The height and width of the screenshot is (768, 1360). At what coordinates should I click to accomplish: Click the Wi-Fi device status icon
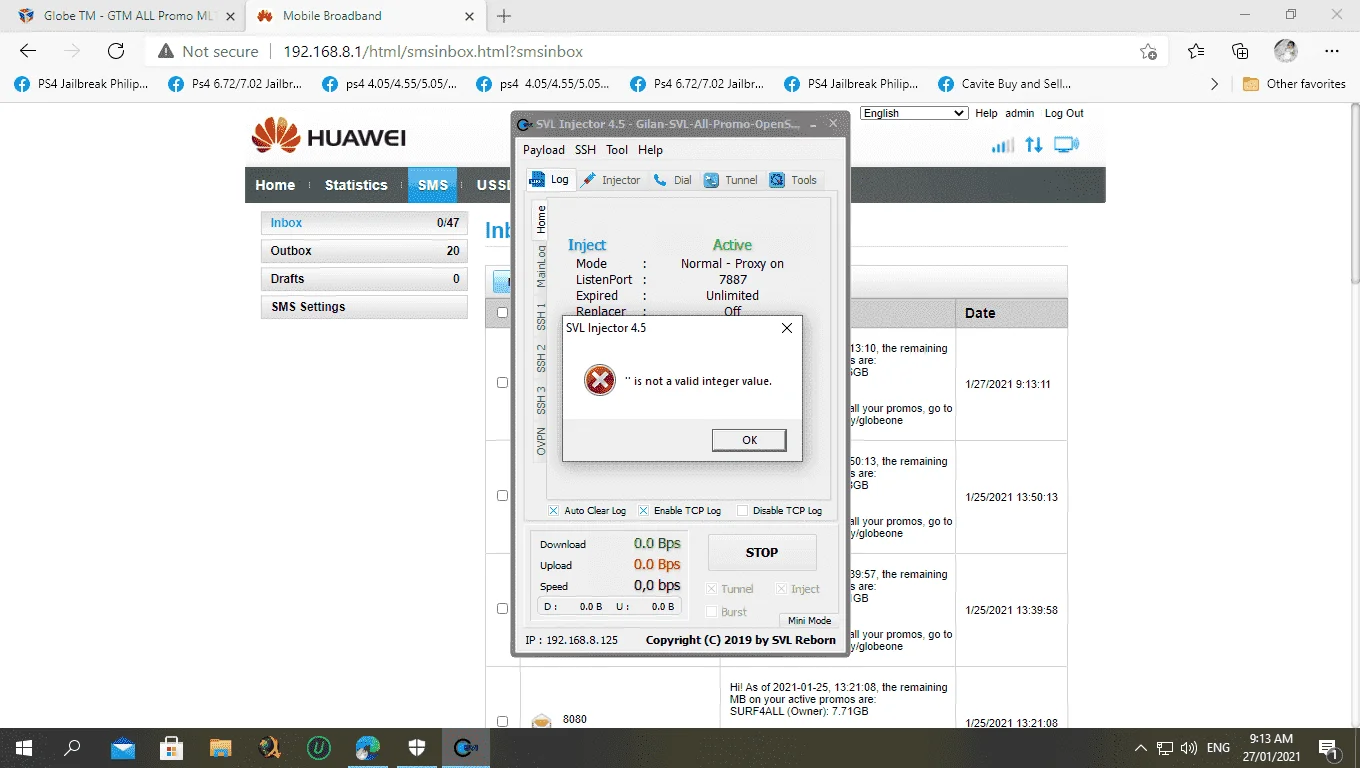tap(1067, 146)
